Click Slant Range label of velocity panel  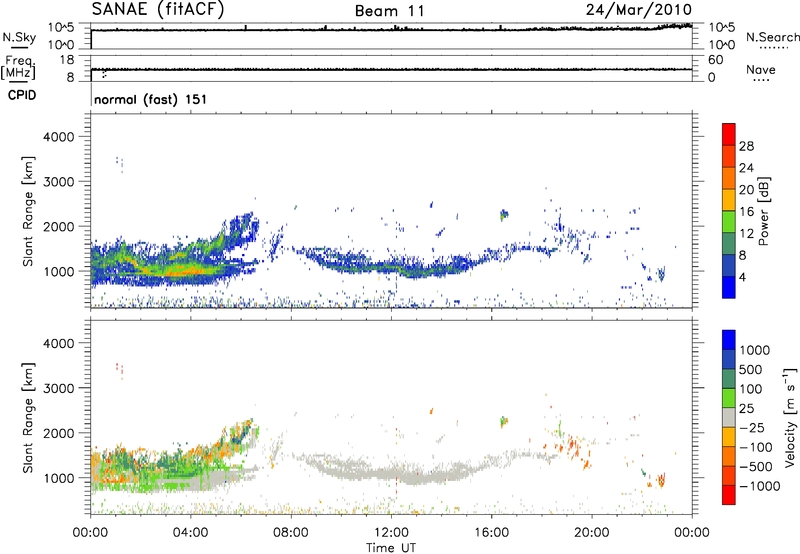pyautogui.click(x=28, y=418)
